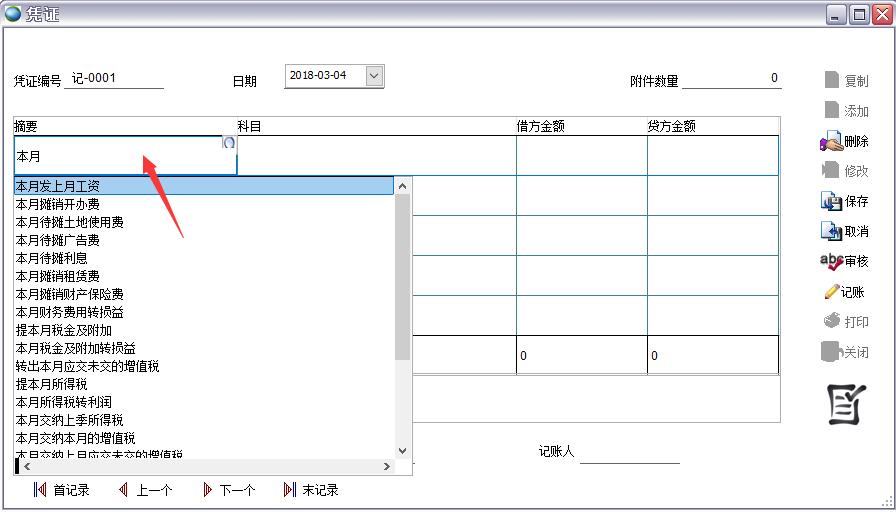The height and width of the screenshot is (512, 896).
Task: Choose 提本月所得税 suggestion
Action: pos(51,384)
